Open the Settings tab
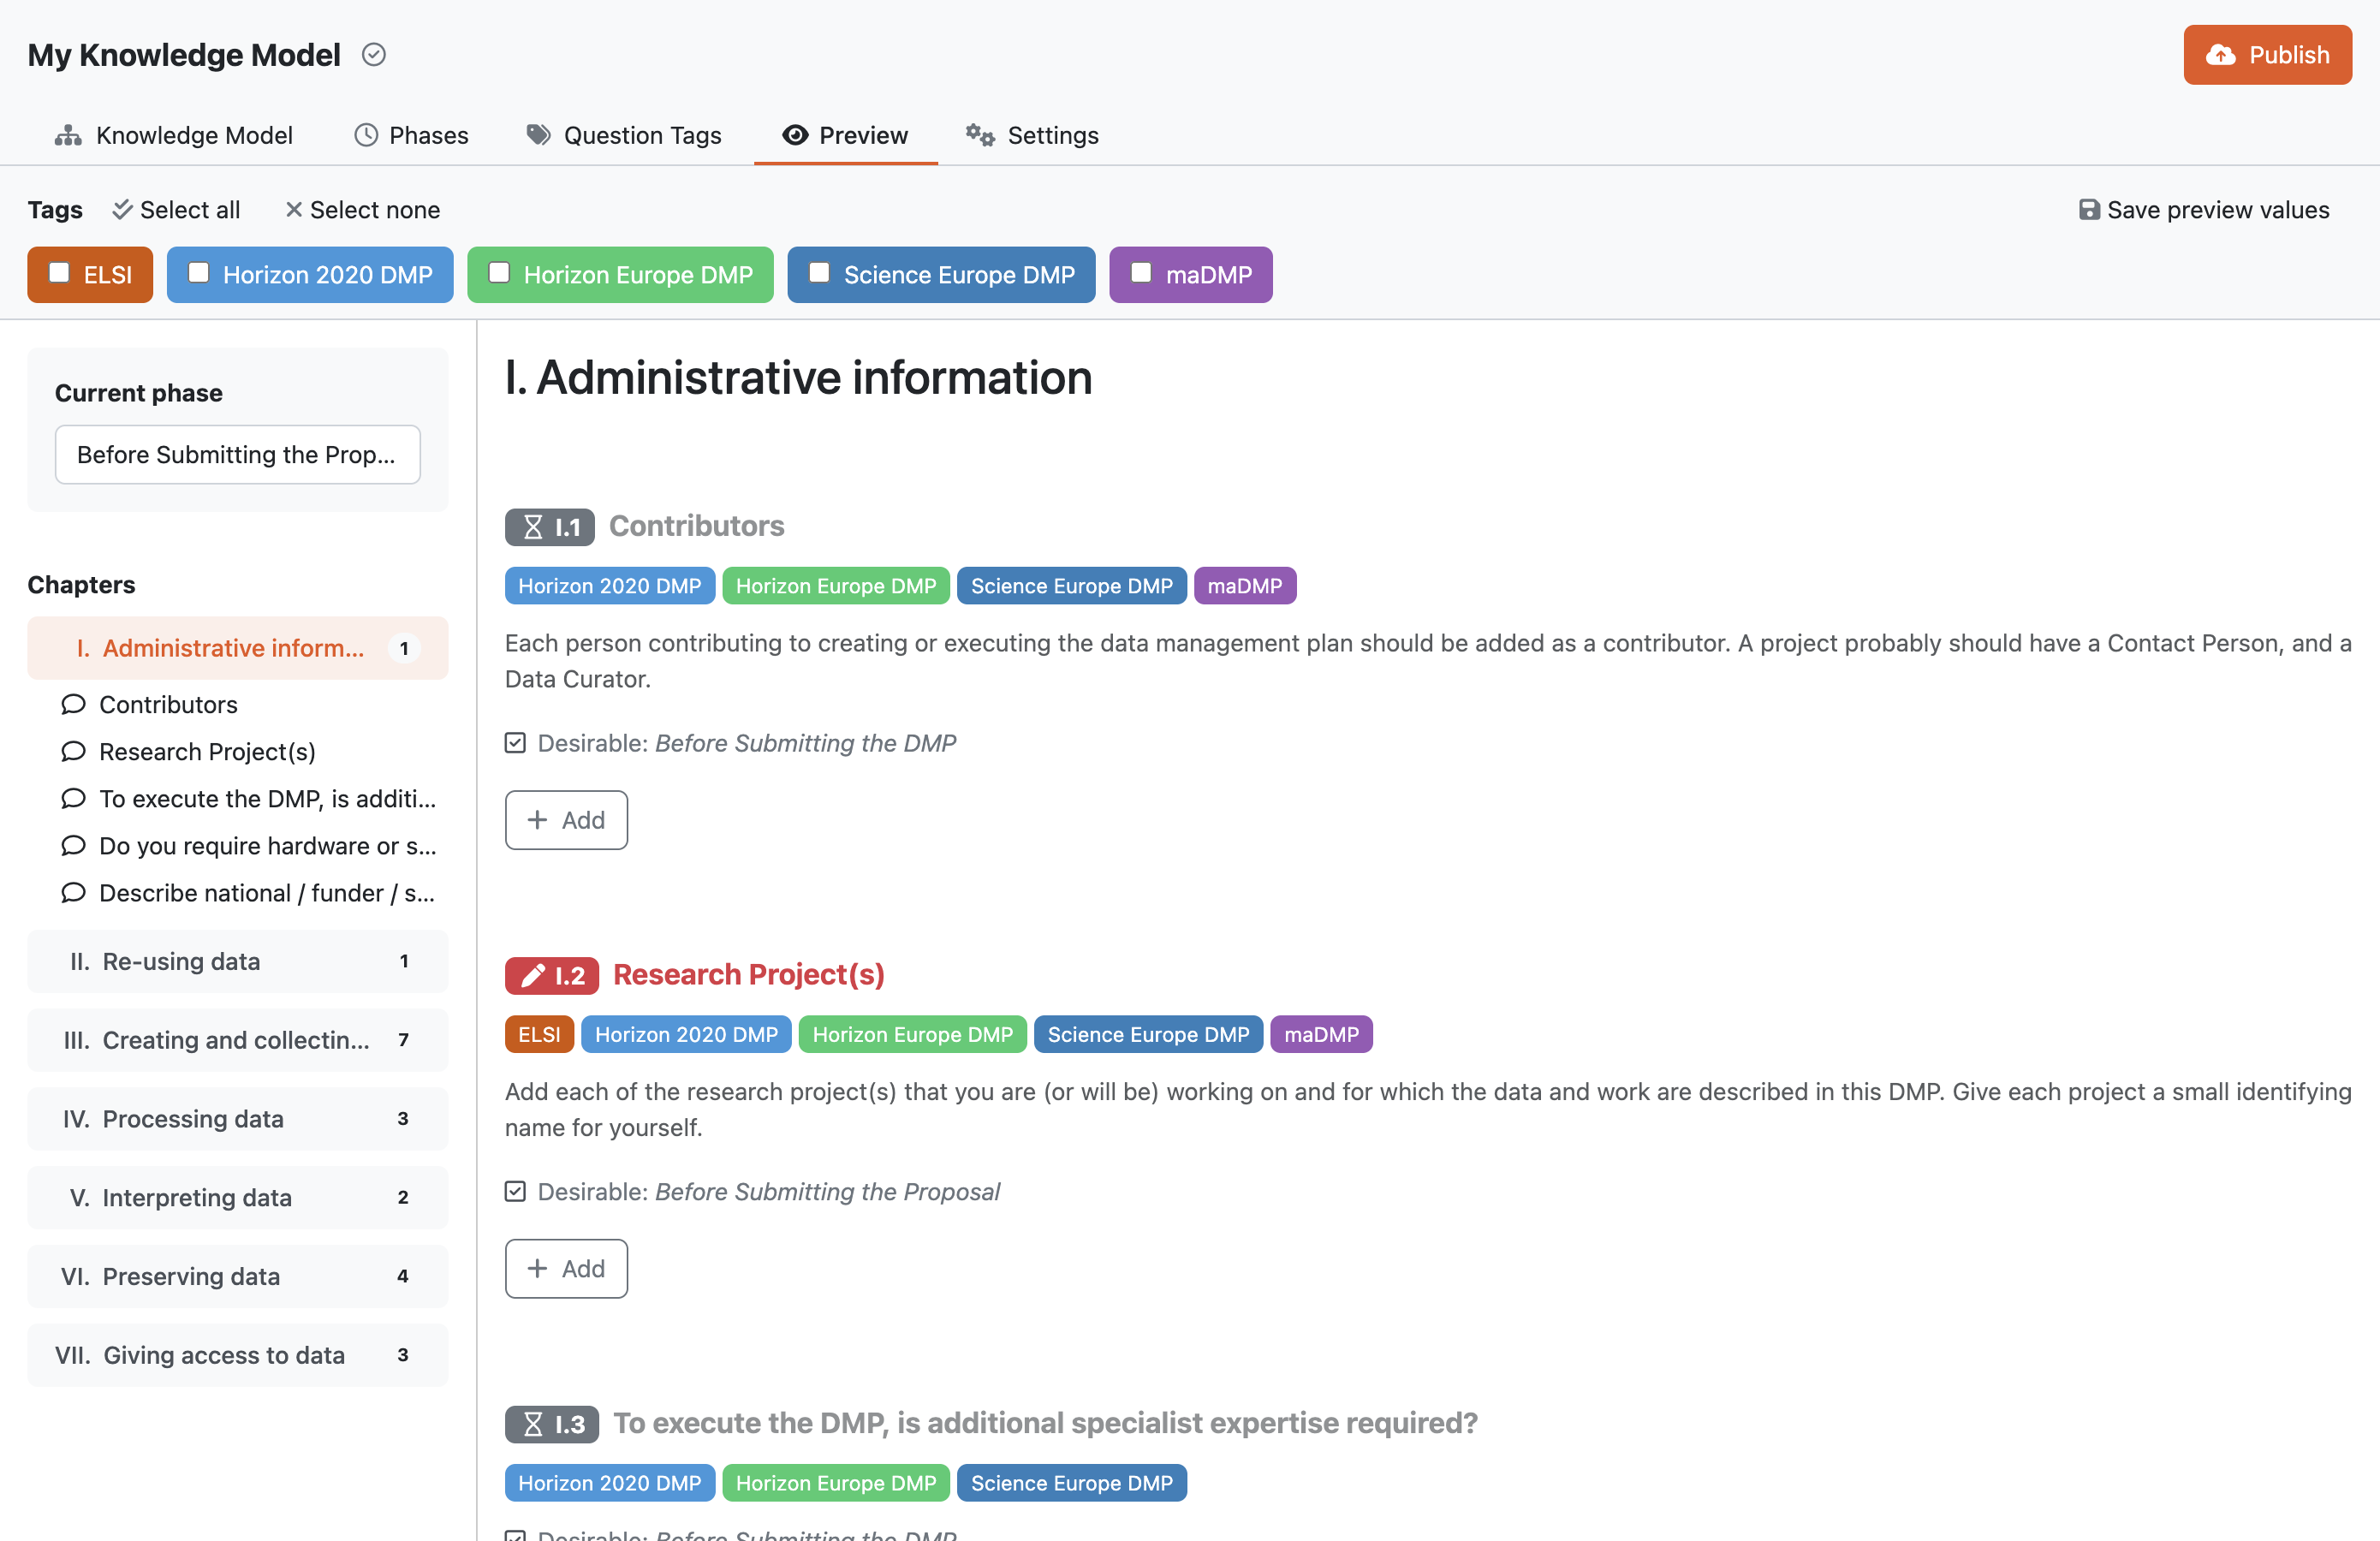This screenshot has width=2380, height=1541. [1033, 135]
